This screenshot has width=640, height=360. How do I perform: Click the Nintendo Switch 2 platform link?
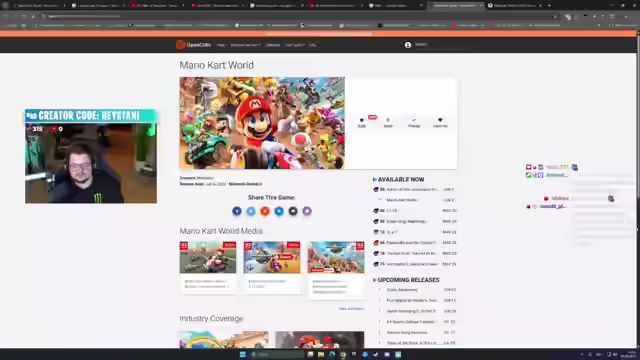(245, 184)
